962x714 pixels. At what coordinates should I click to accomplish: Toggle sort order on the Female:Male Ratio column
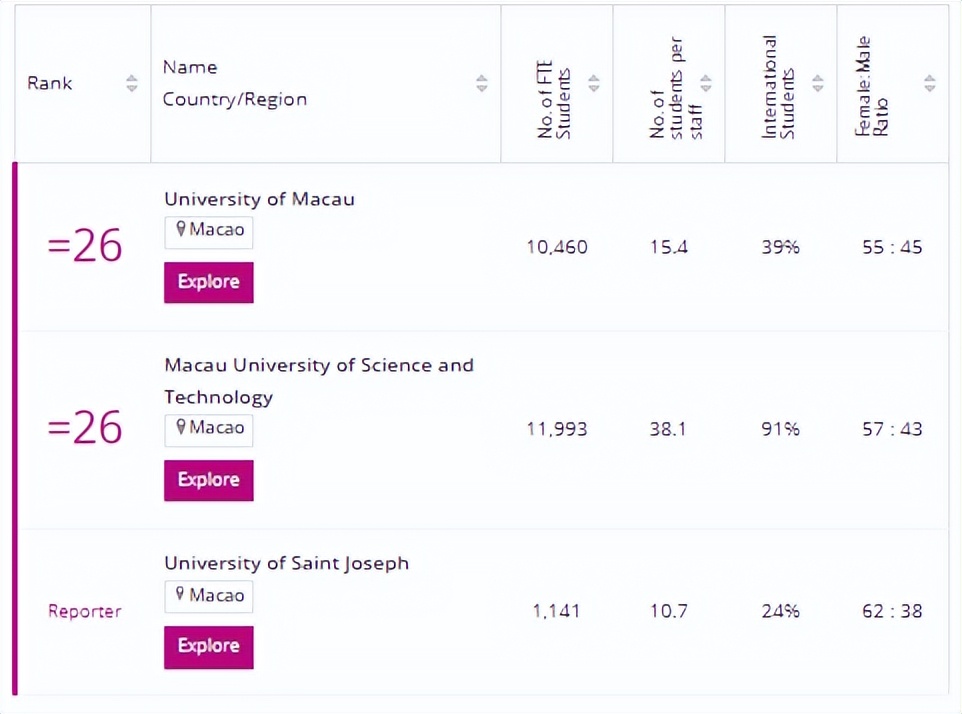[930, 84]
